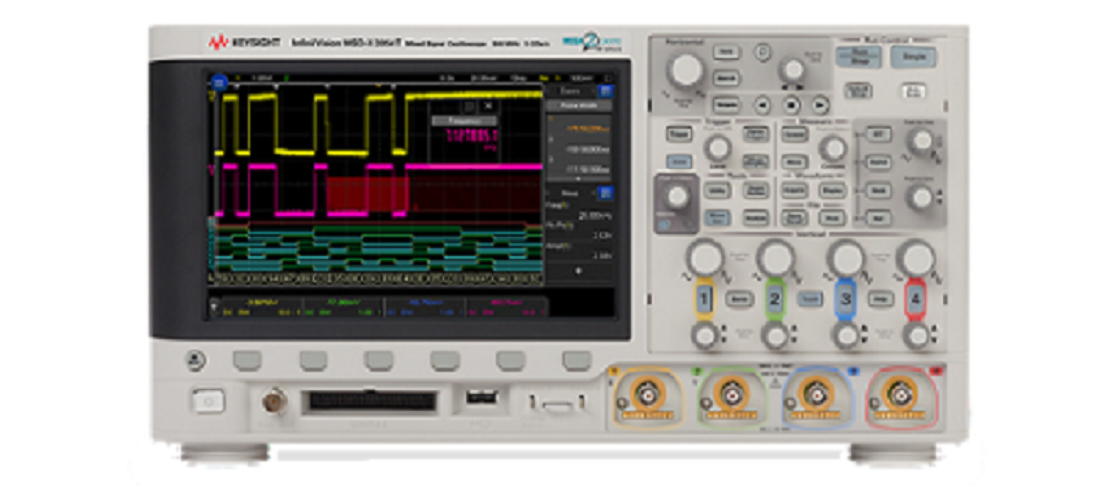Screen dimensions: 1100x492
Task: Push the Trigger Level knob
Action: pyautogui.click(x=718, y=147)
